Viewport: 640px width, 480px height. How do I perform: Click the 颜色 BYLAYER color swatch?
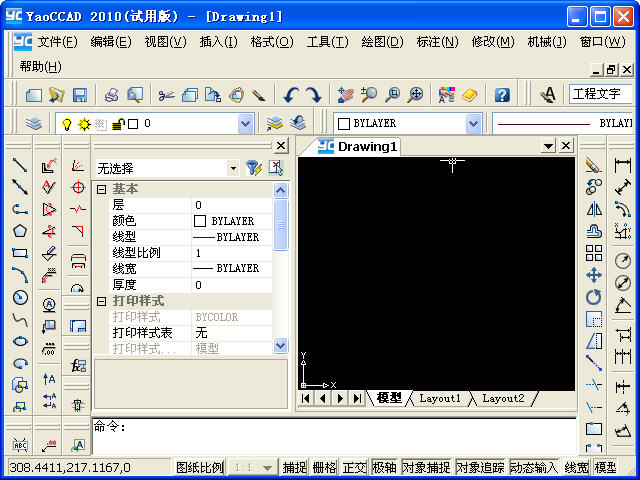click(200, 221)
